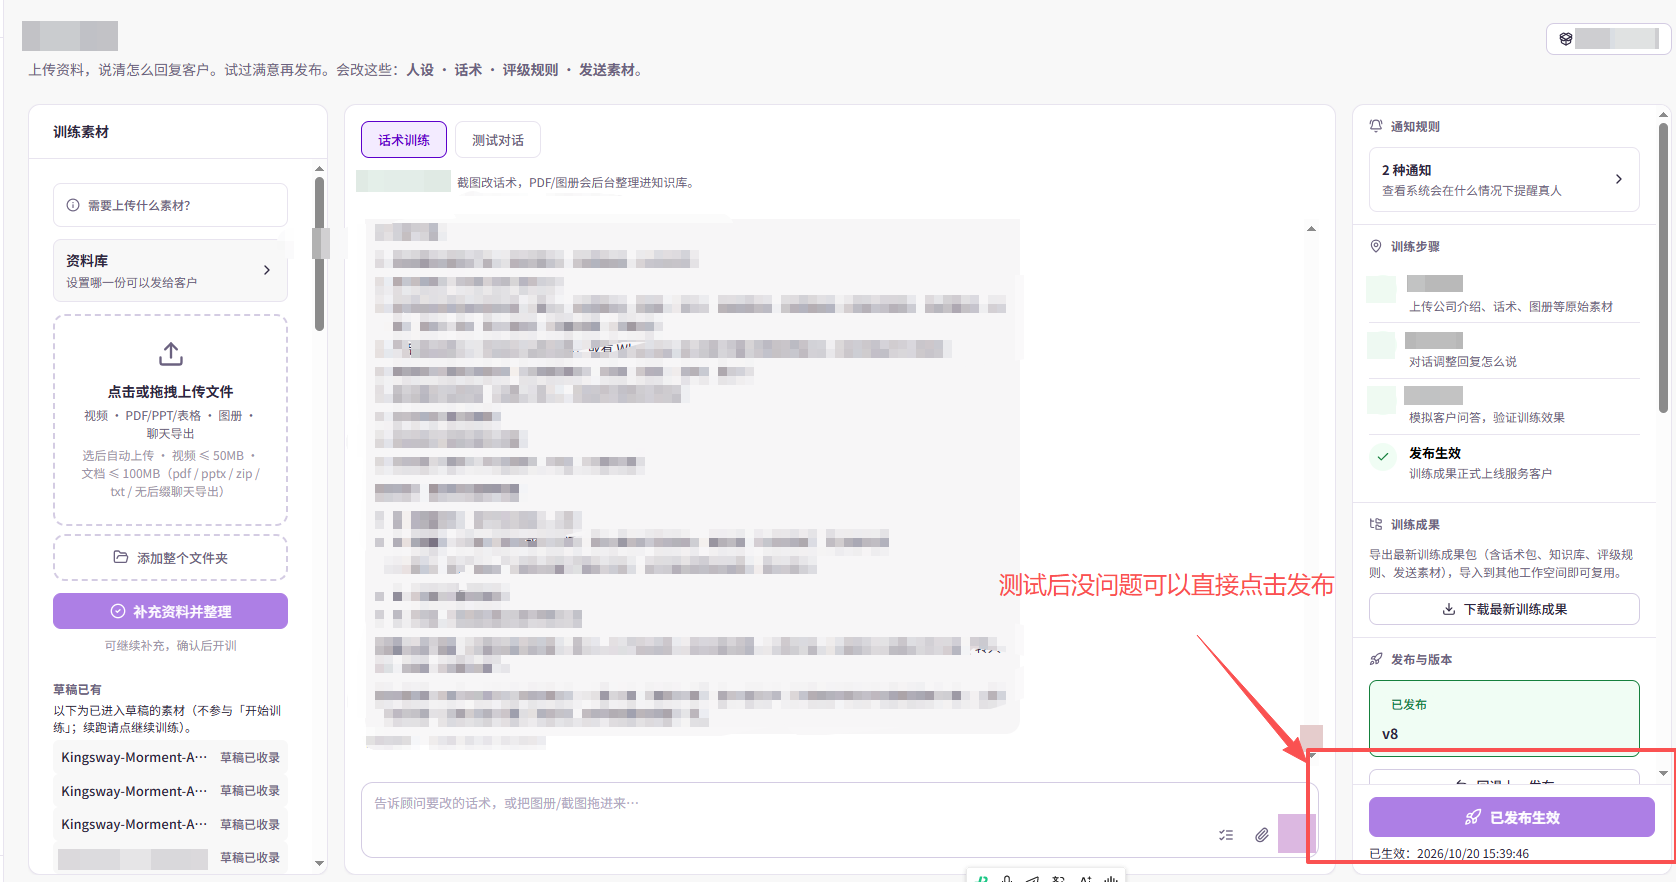
Task: Click the 发送素材 text in the header
Action: coord(607,70)
